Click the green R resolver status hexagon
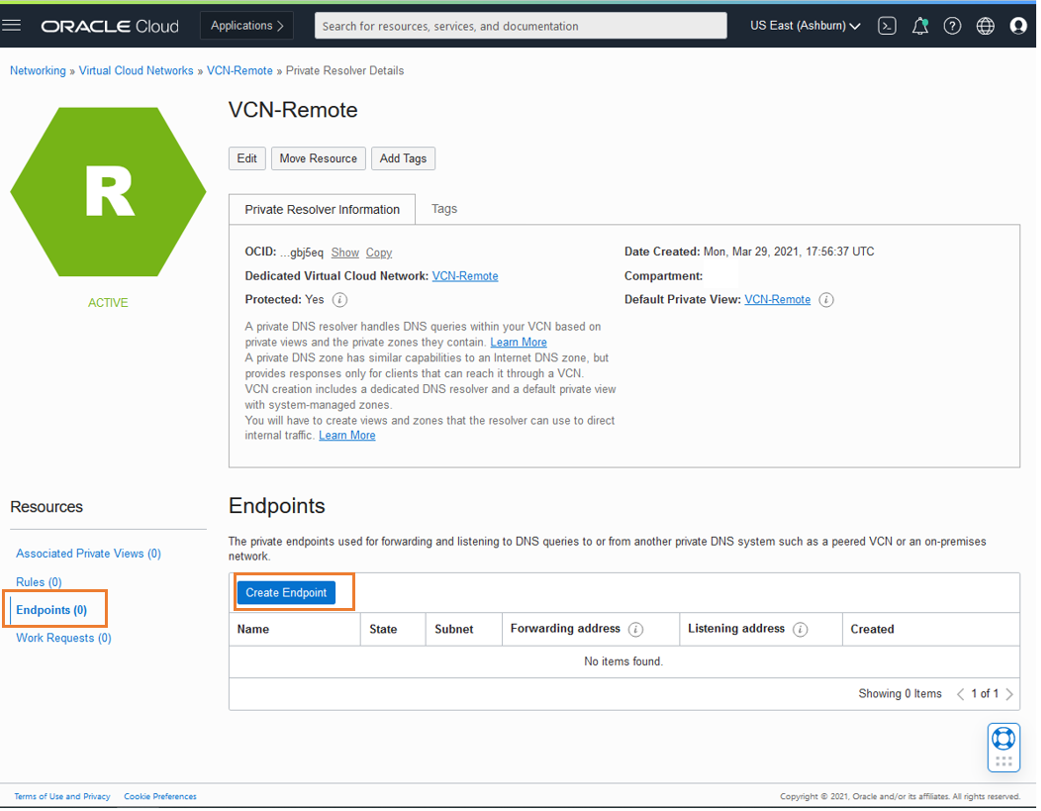The height and width of the screenshot is (811, 1041). coord(108,192)
